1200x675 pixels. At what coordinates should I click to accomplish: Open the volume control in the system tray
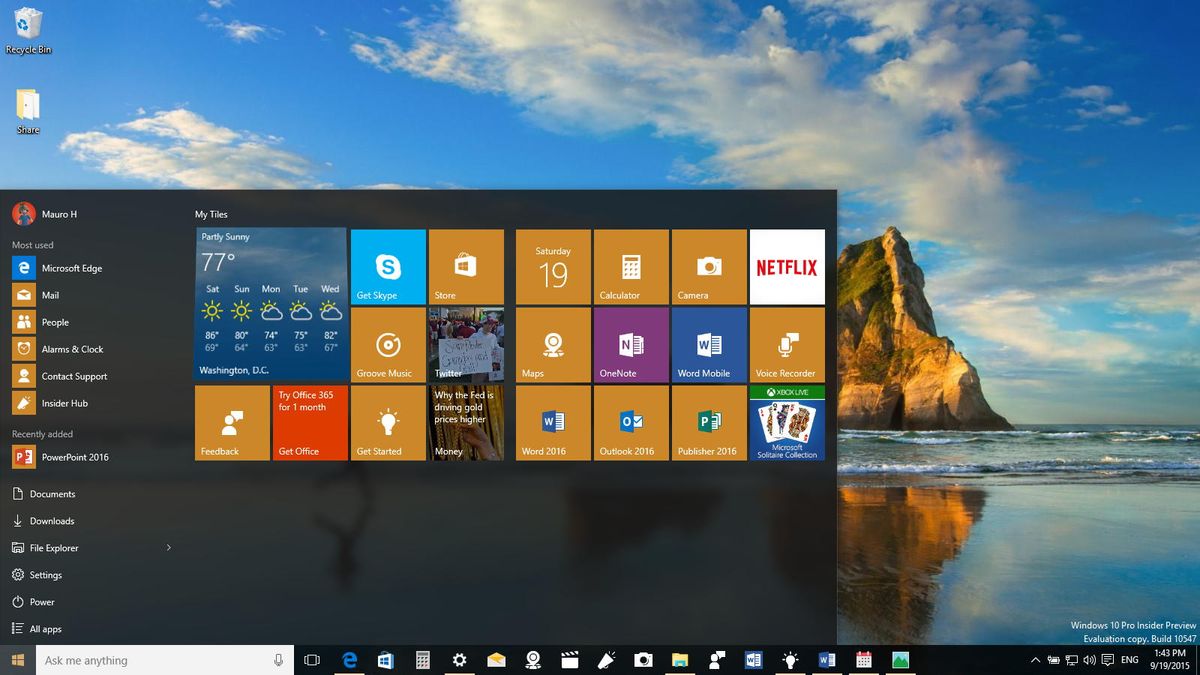tap(1089, 660)
